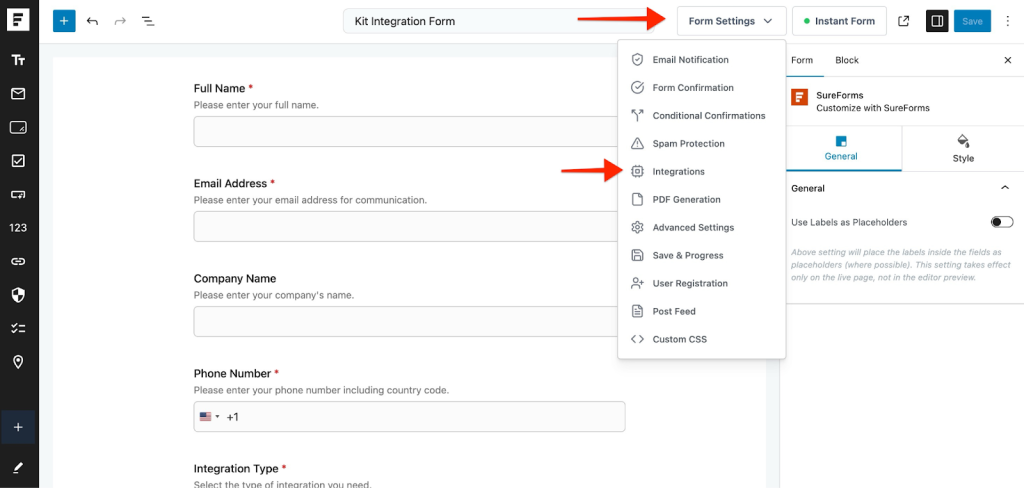
Task: Select the checkbox field icon in sidebar
Action: 18,160
